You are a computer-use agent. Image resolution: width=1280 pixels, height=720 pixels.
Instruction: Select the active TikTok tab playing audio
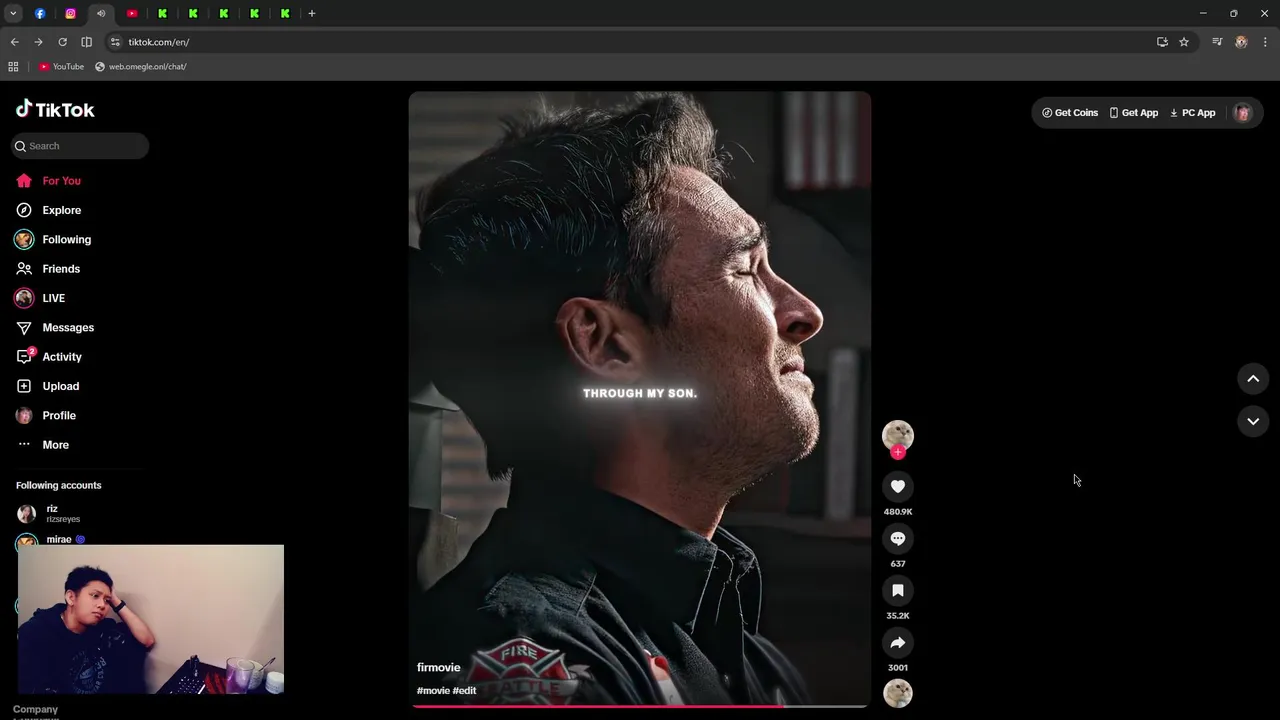click(x=101, y=13)
